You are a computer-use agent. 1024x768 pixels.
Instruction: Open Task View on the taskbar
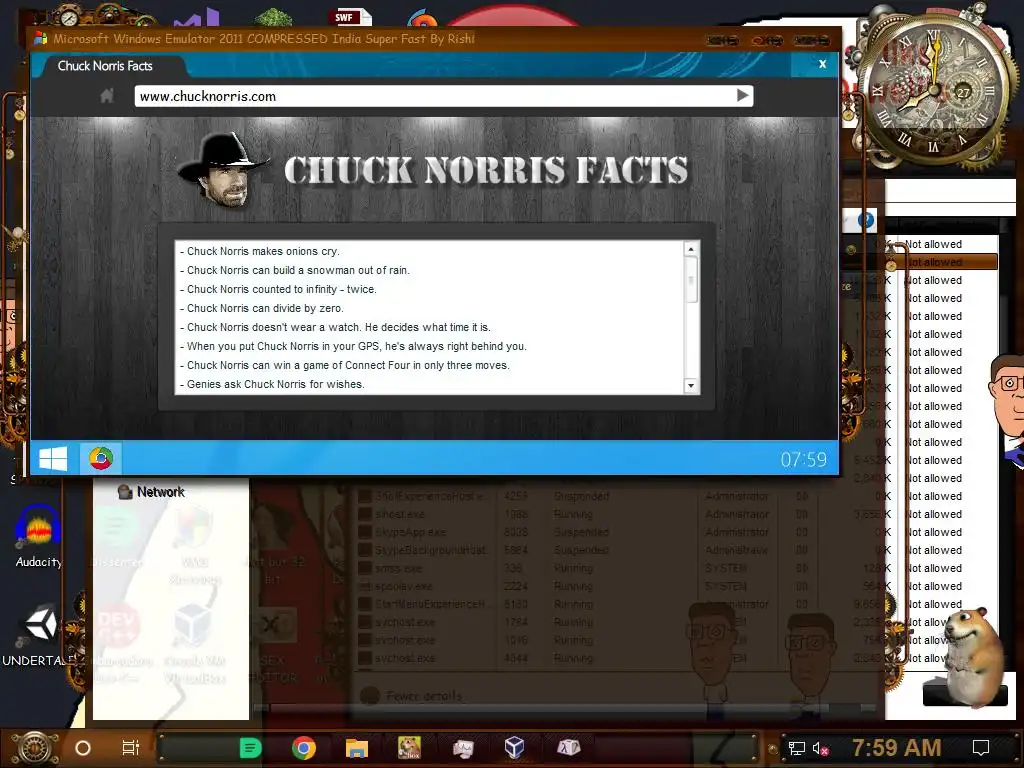[131, 748]
